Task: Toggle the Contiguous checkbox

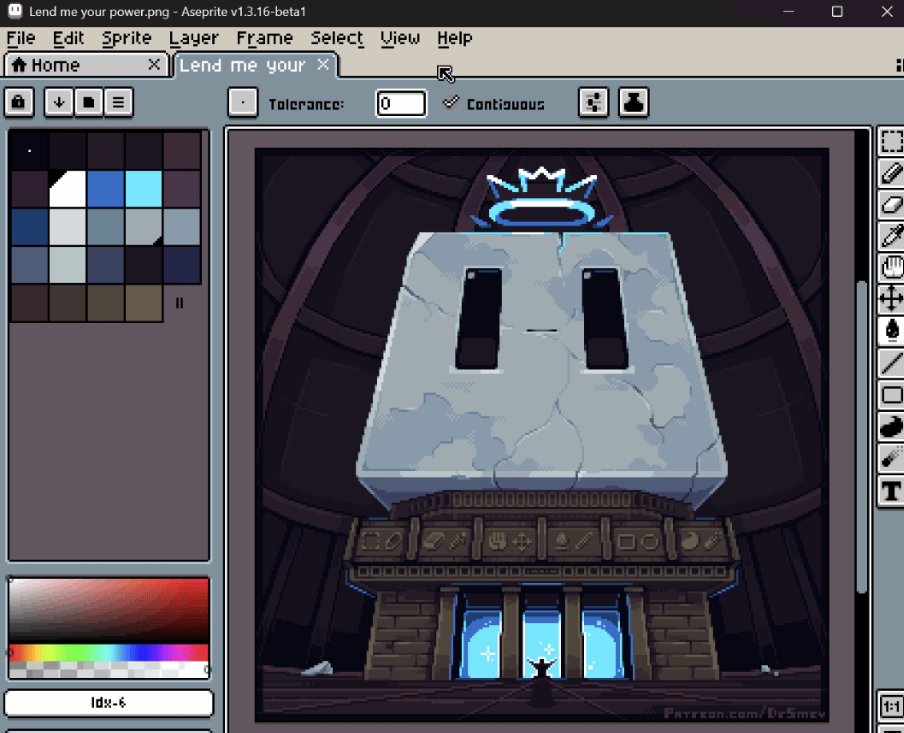Action: click(x=452, y=103)
